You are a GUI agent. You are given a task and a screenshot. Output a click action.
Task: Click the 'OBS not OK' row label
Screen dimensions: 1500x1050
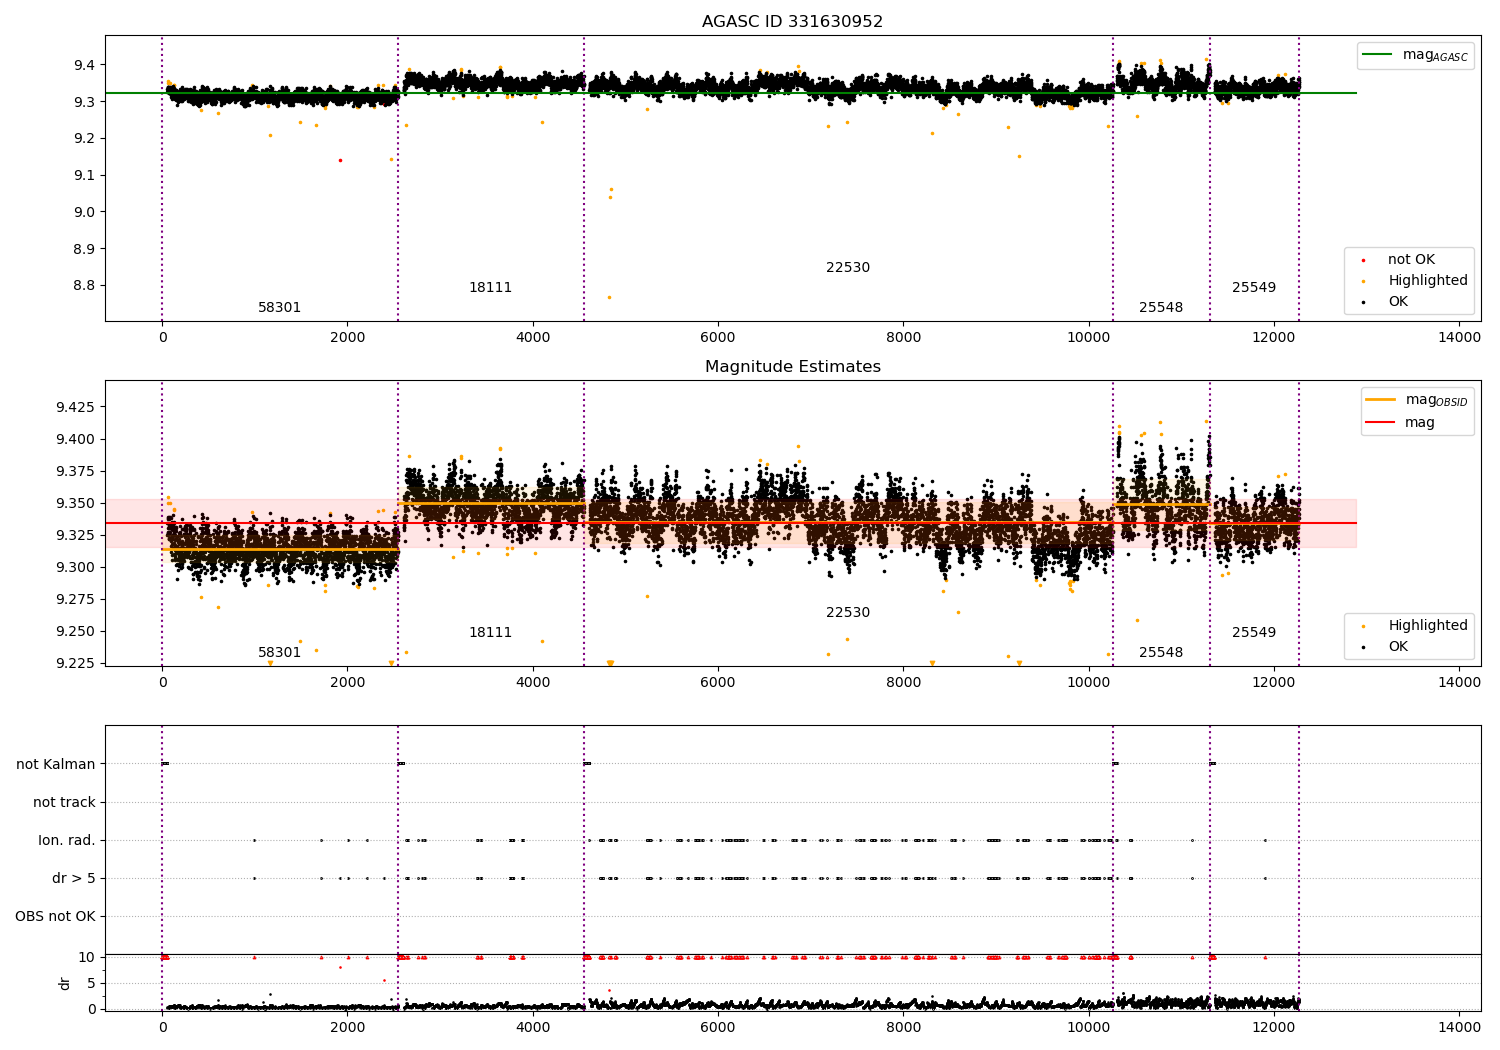(x=55, y=917)
